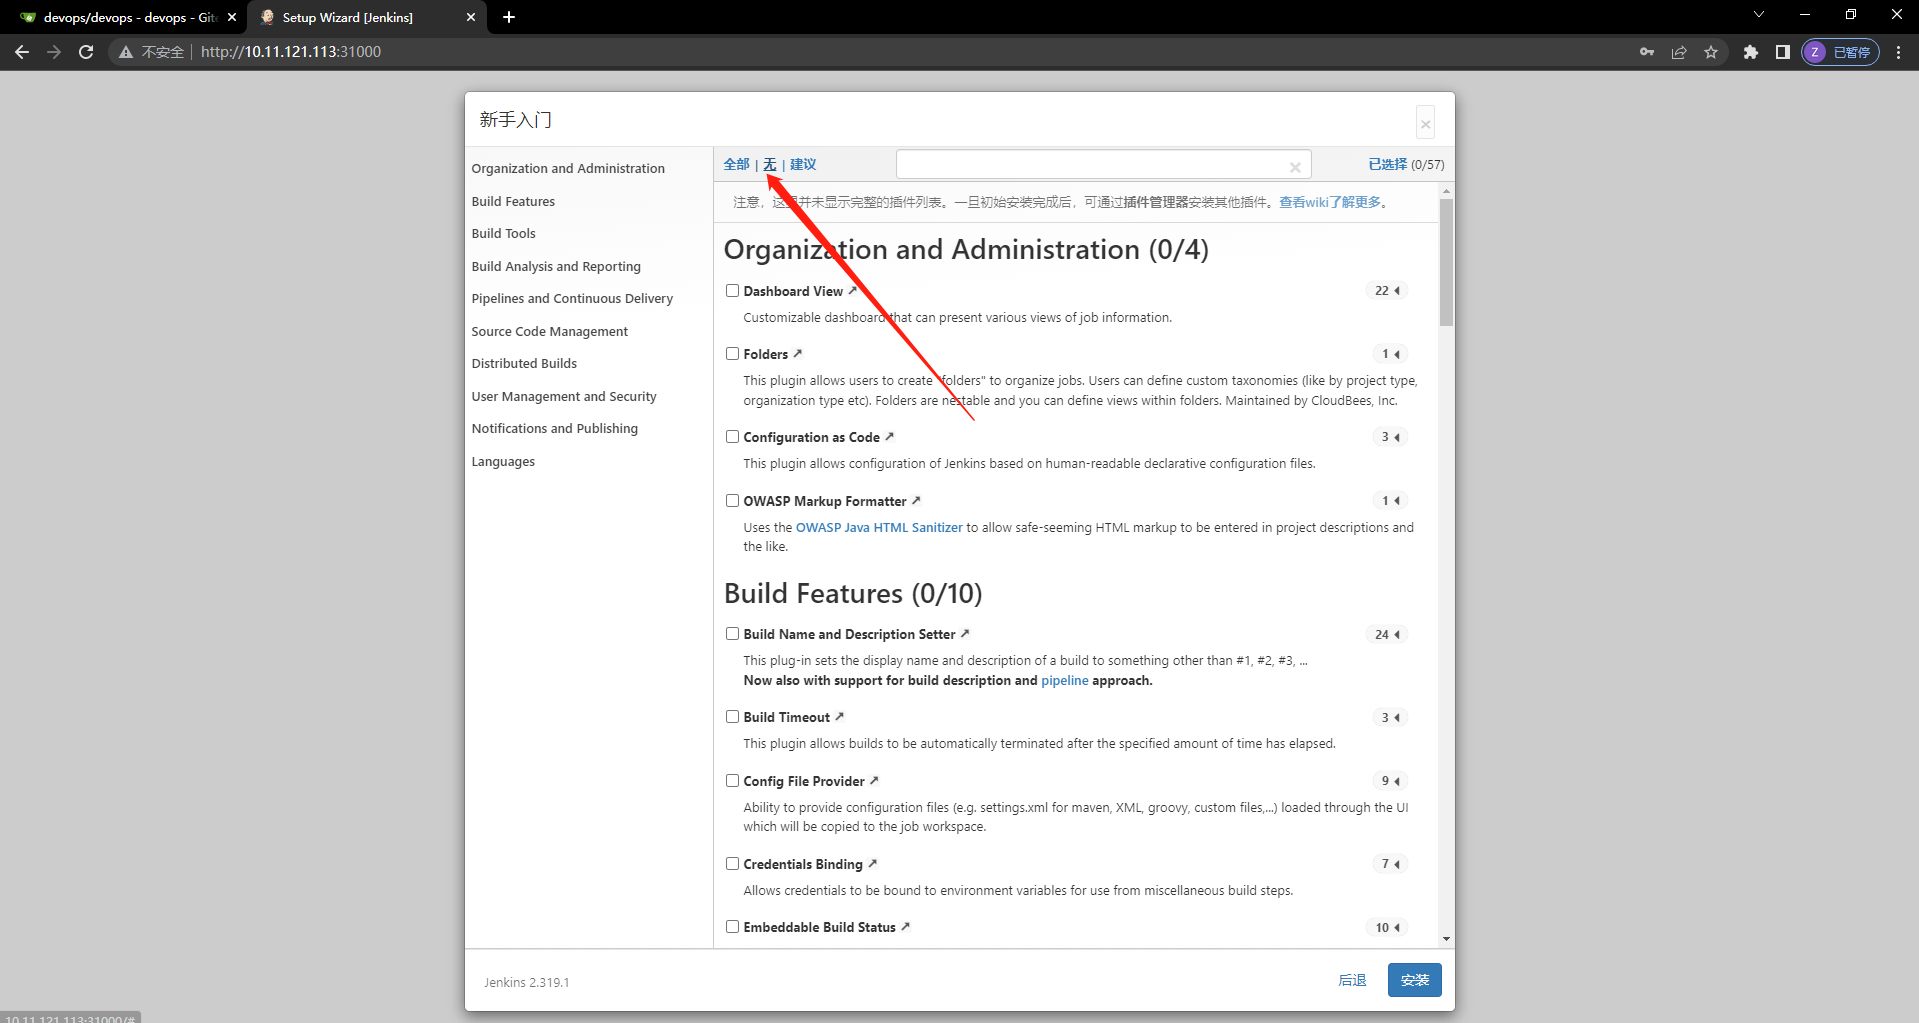Open Embeddable Build Status external link arrow
The image size is (1919, 1023).
(x=905, y=926)
